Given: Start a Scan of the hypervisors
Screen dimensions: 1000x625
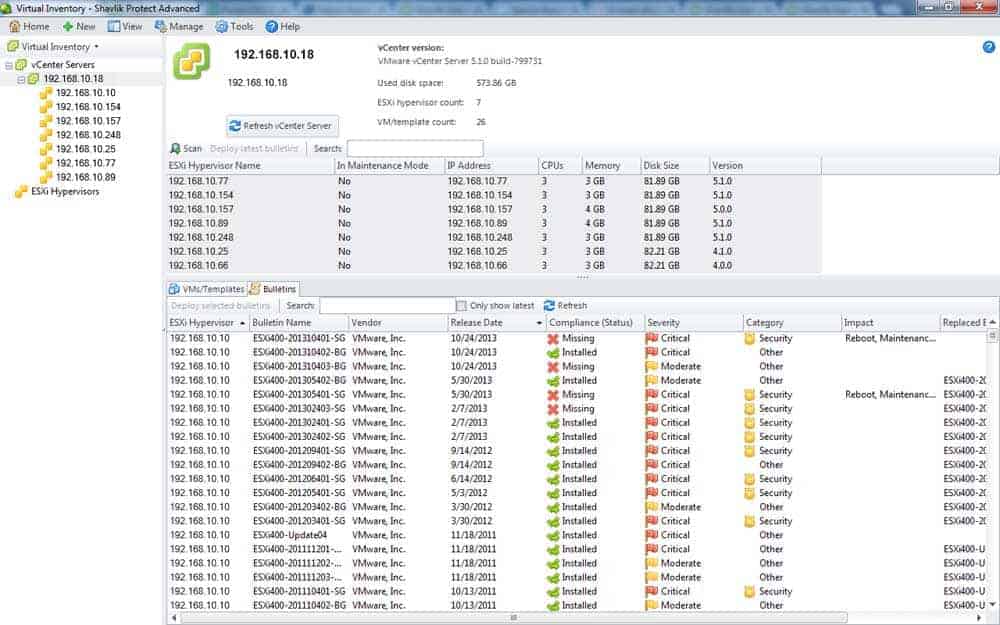Looking at the screenshot, I should click(x=186, y=149).
